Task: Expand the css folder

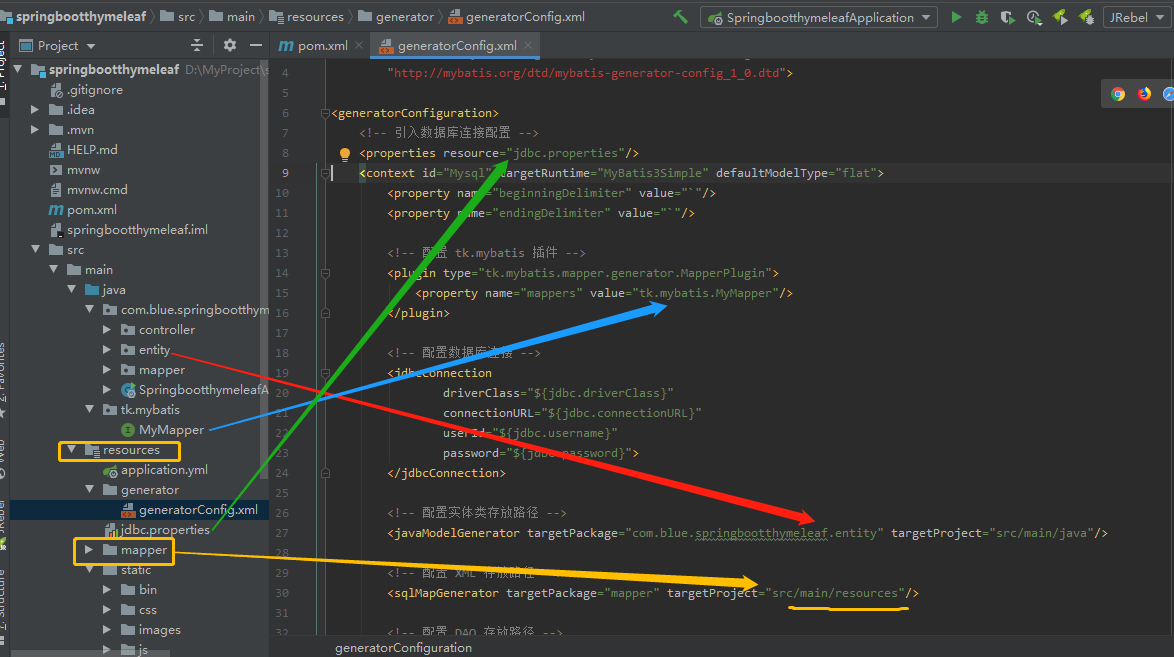Action: point(107,610)
